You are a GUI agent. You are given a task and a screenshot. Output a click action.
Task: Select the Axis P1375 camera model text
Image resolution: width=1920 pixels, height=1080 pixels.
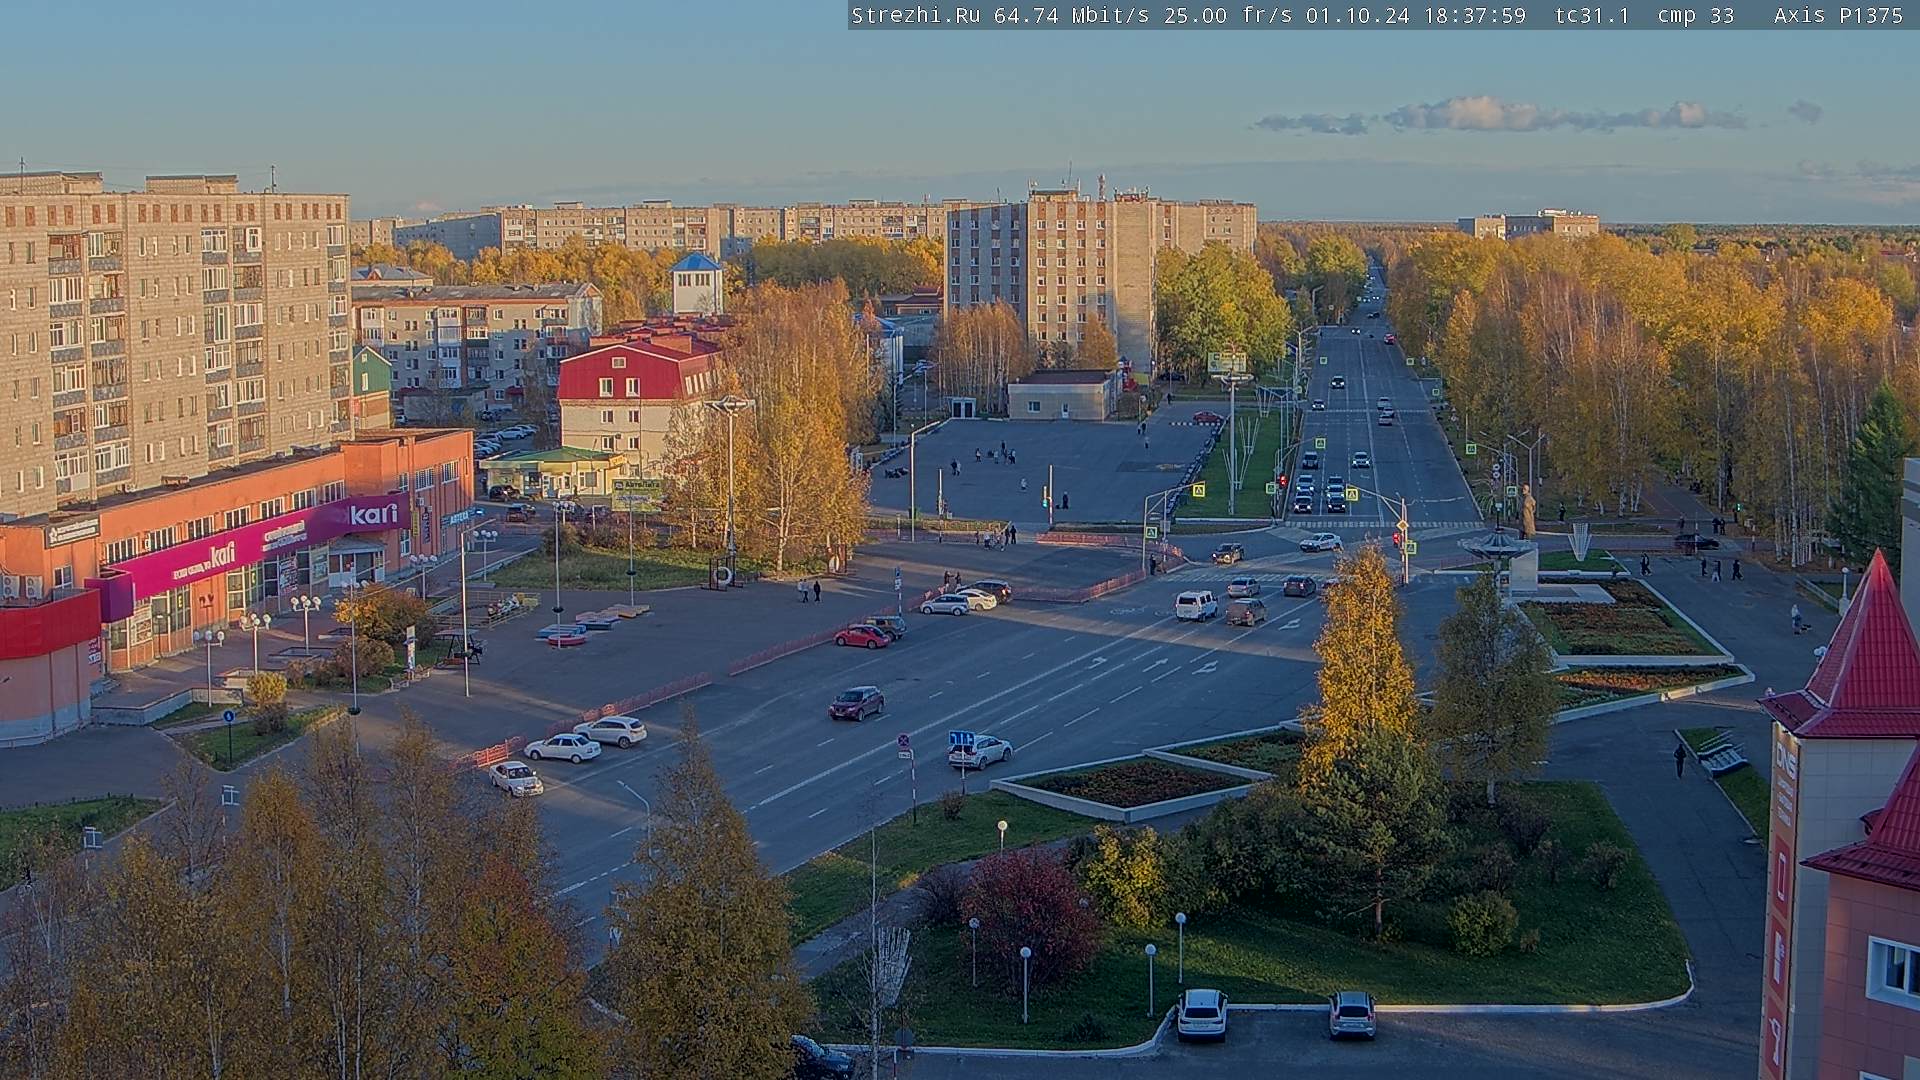click(1838, 15)
